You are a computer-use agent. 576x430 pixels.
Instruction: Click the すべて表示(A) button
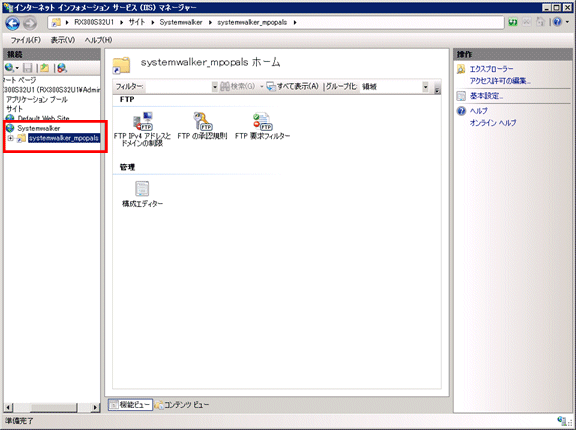pos(293,87)
